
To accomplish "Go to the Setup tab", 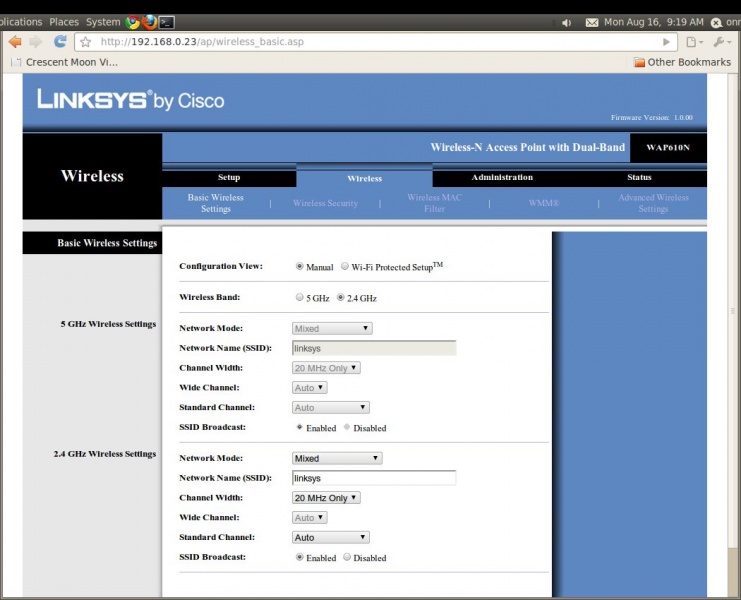I will point(229,177).
